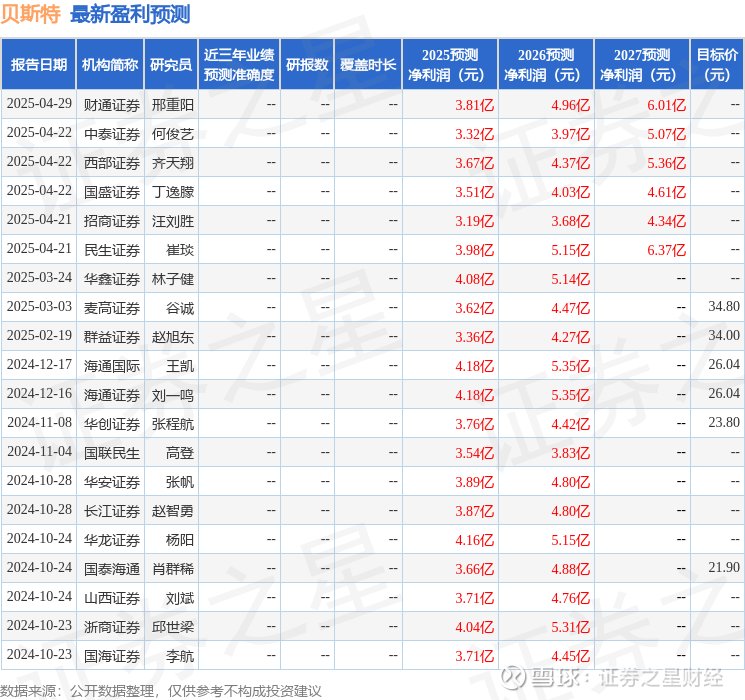Image resolution: width=745 pixels, height=700 pixels.
Task: Click analyst name 邢重阳
Action: point(172,105)
